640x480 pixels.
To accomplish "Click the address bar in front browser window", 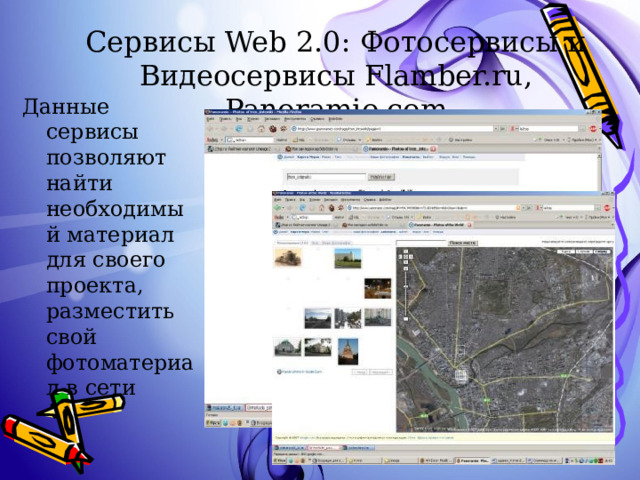I will coord(433,208).
